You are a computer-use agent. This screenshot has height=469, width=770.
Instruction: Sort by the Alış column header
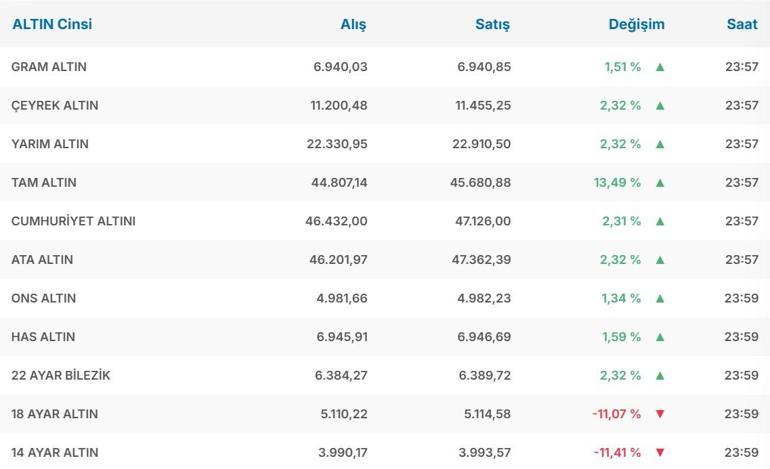pos(353,24)
